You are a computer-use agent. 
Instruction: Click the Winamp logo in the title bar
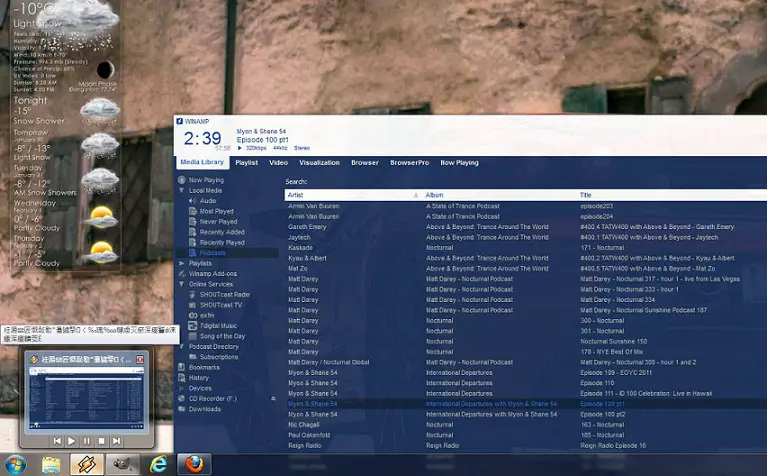tap(180, 121)
